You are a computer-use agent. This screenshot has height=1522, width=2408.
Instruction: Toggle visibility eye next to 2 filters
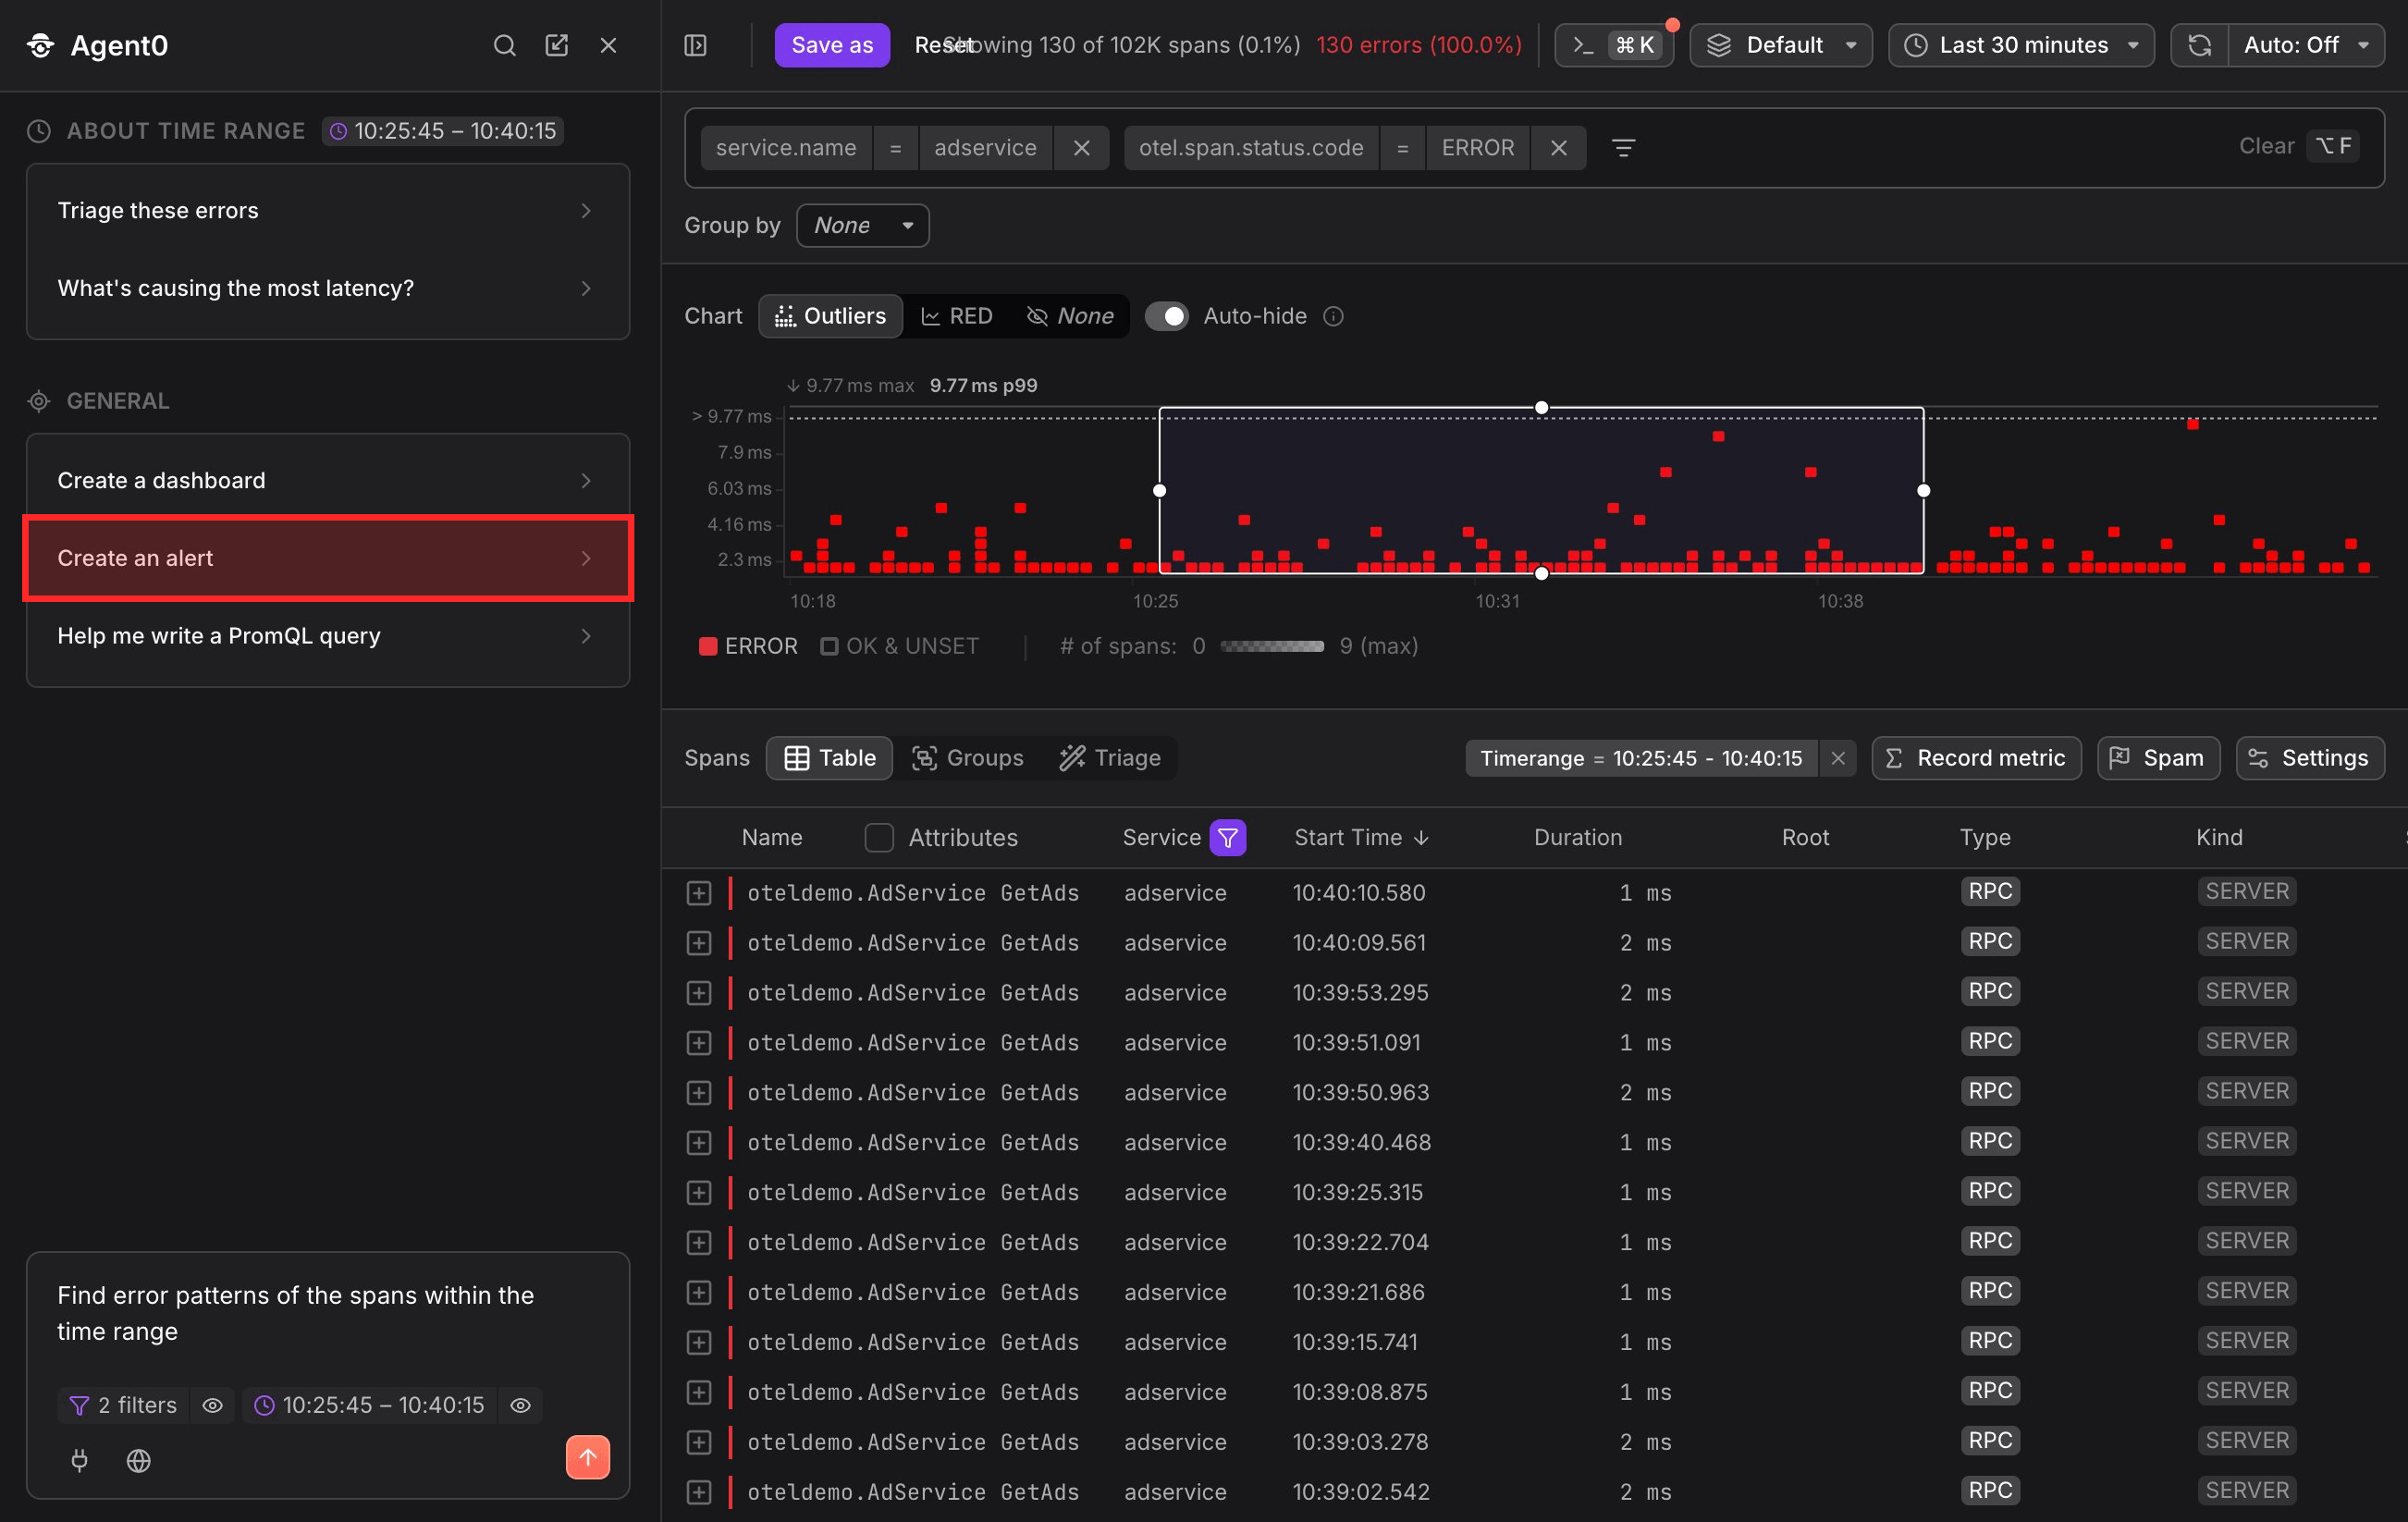212,1405
